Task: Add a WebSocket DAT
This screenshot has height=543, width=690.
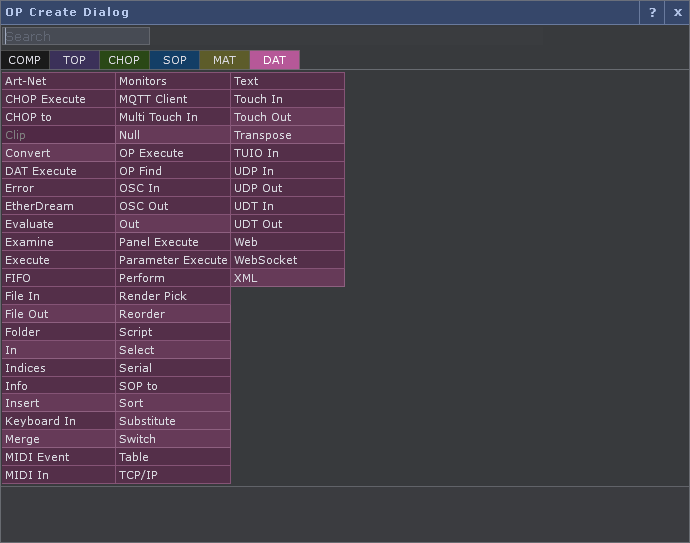Action: [x=288, y=260]
